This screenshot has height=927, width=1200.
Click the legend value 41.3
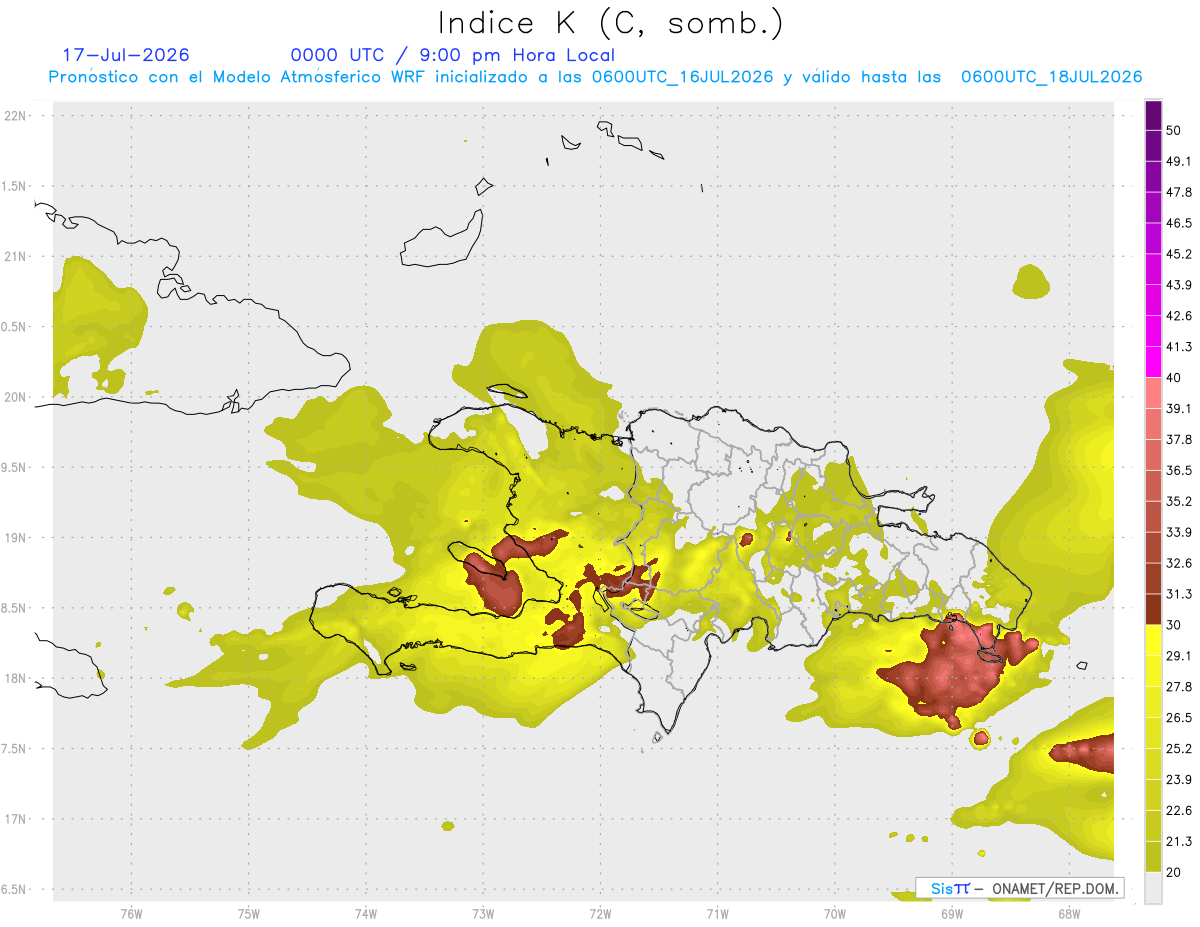click(x=1179, y=347)
